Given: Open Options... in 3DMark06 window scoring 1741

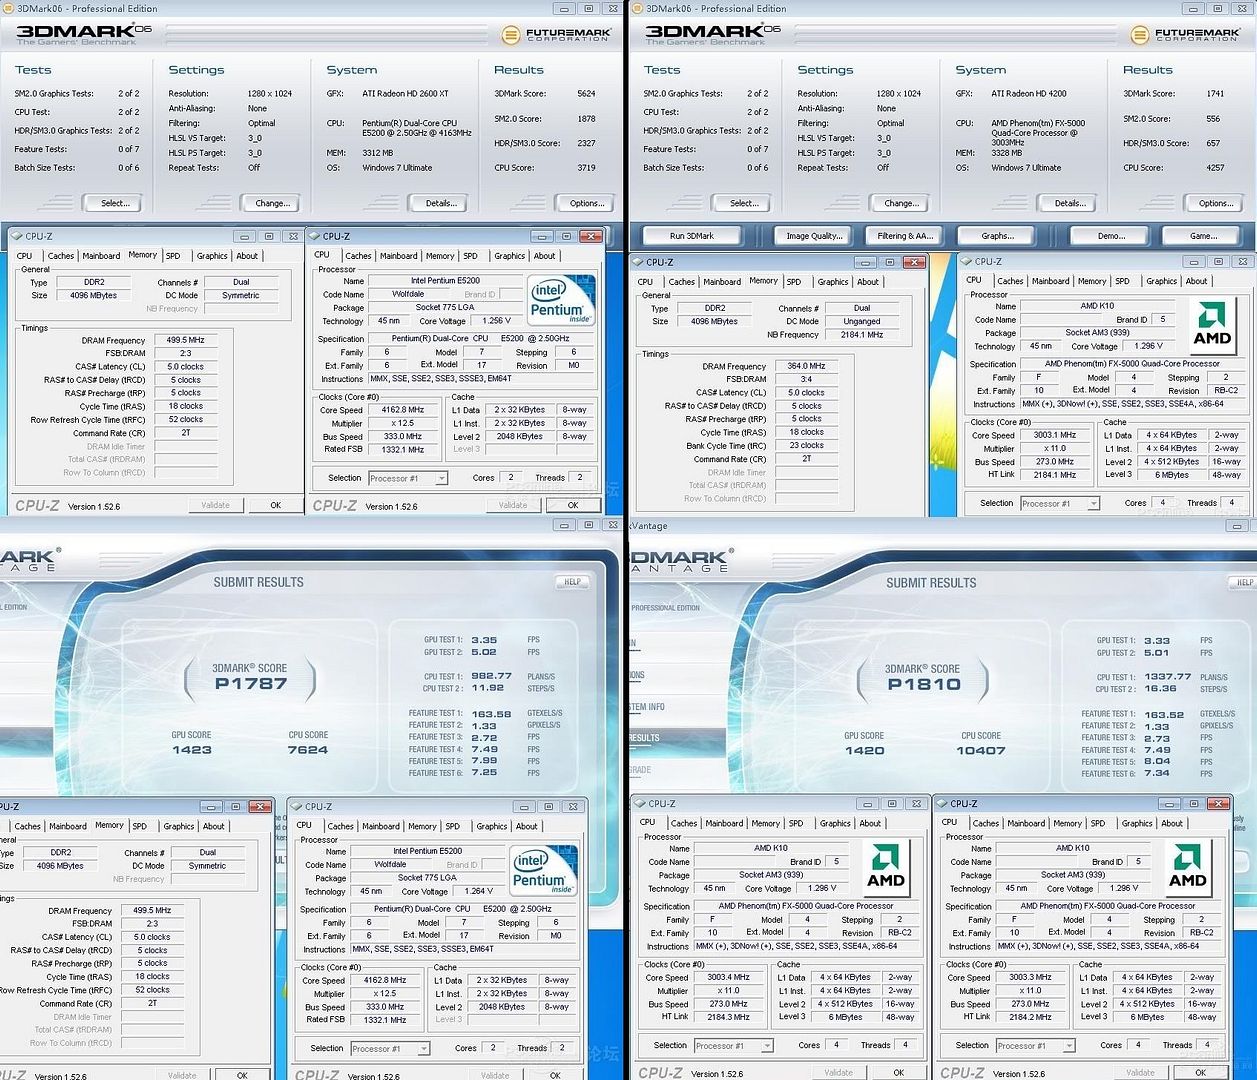Looking at the screenshot, I should click(x=1216, y=203).
